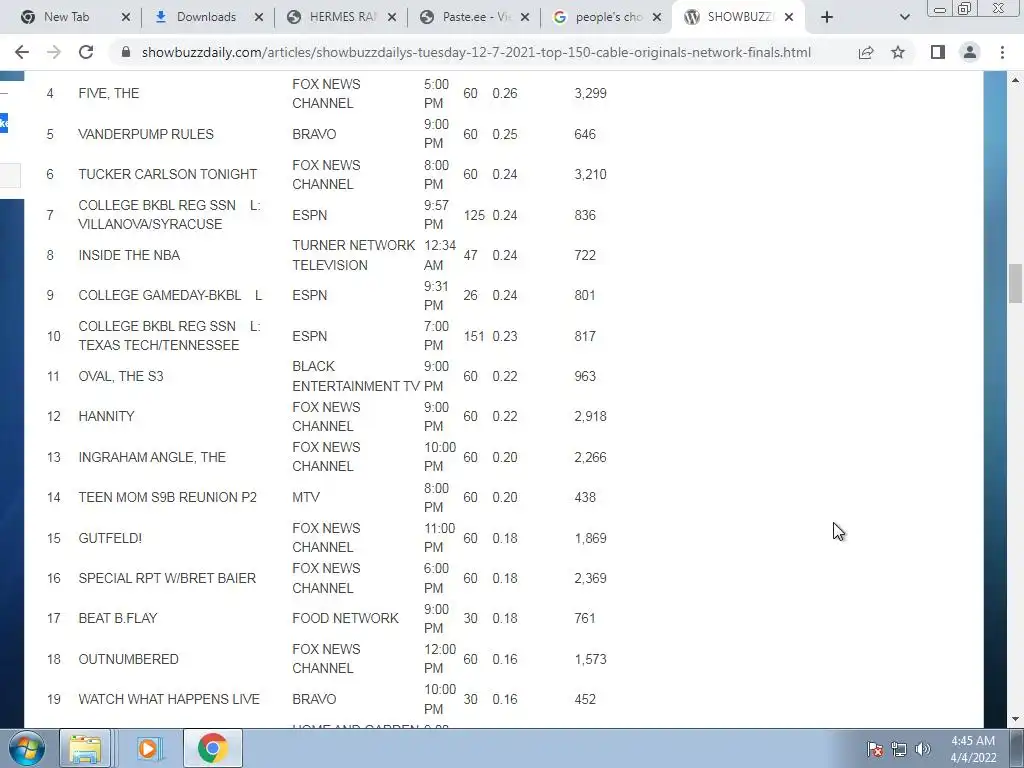1024x768 pixels.
Task: Click the viewers value 1,869
Action: click(590, 538)
